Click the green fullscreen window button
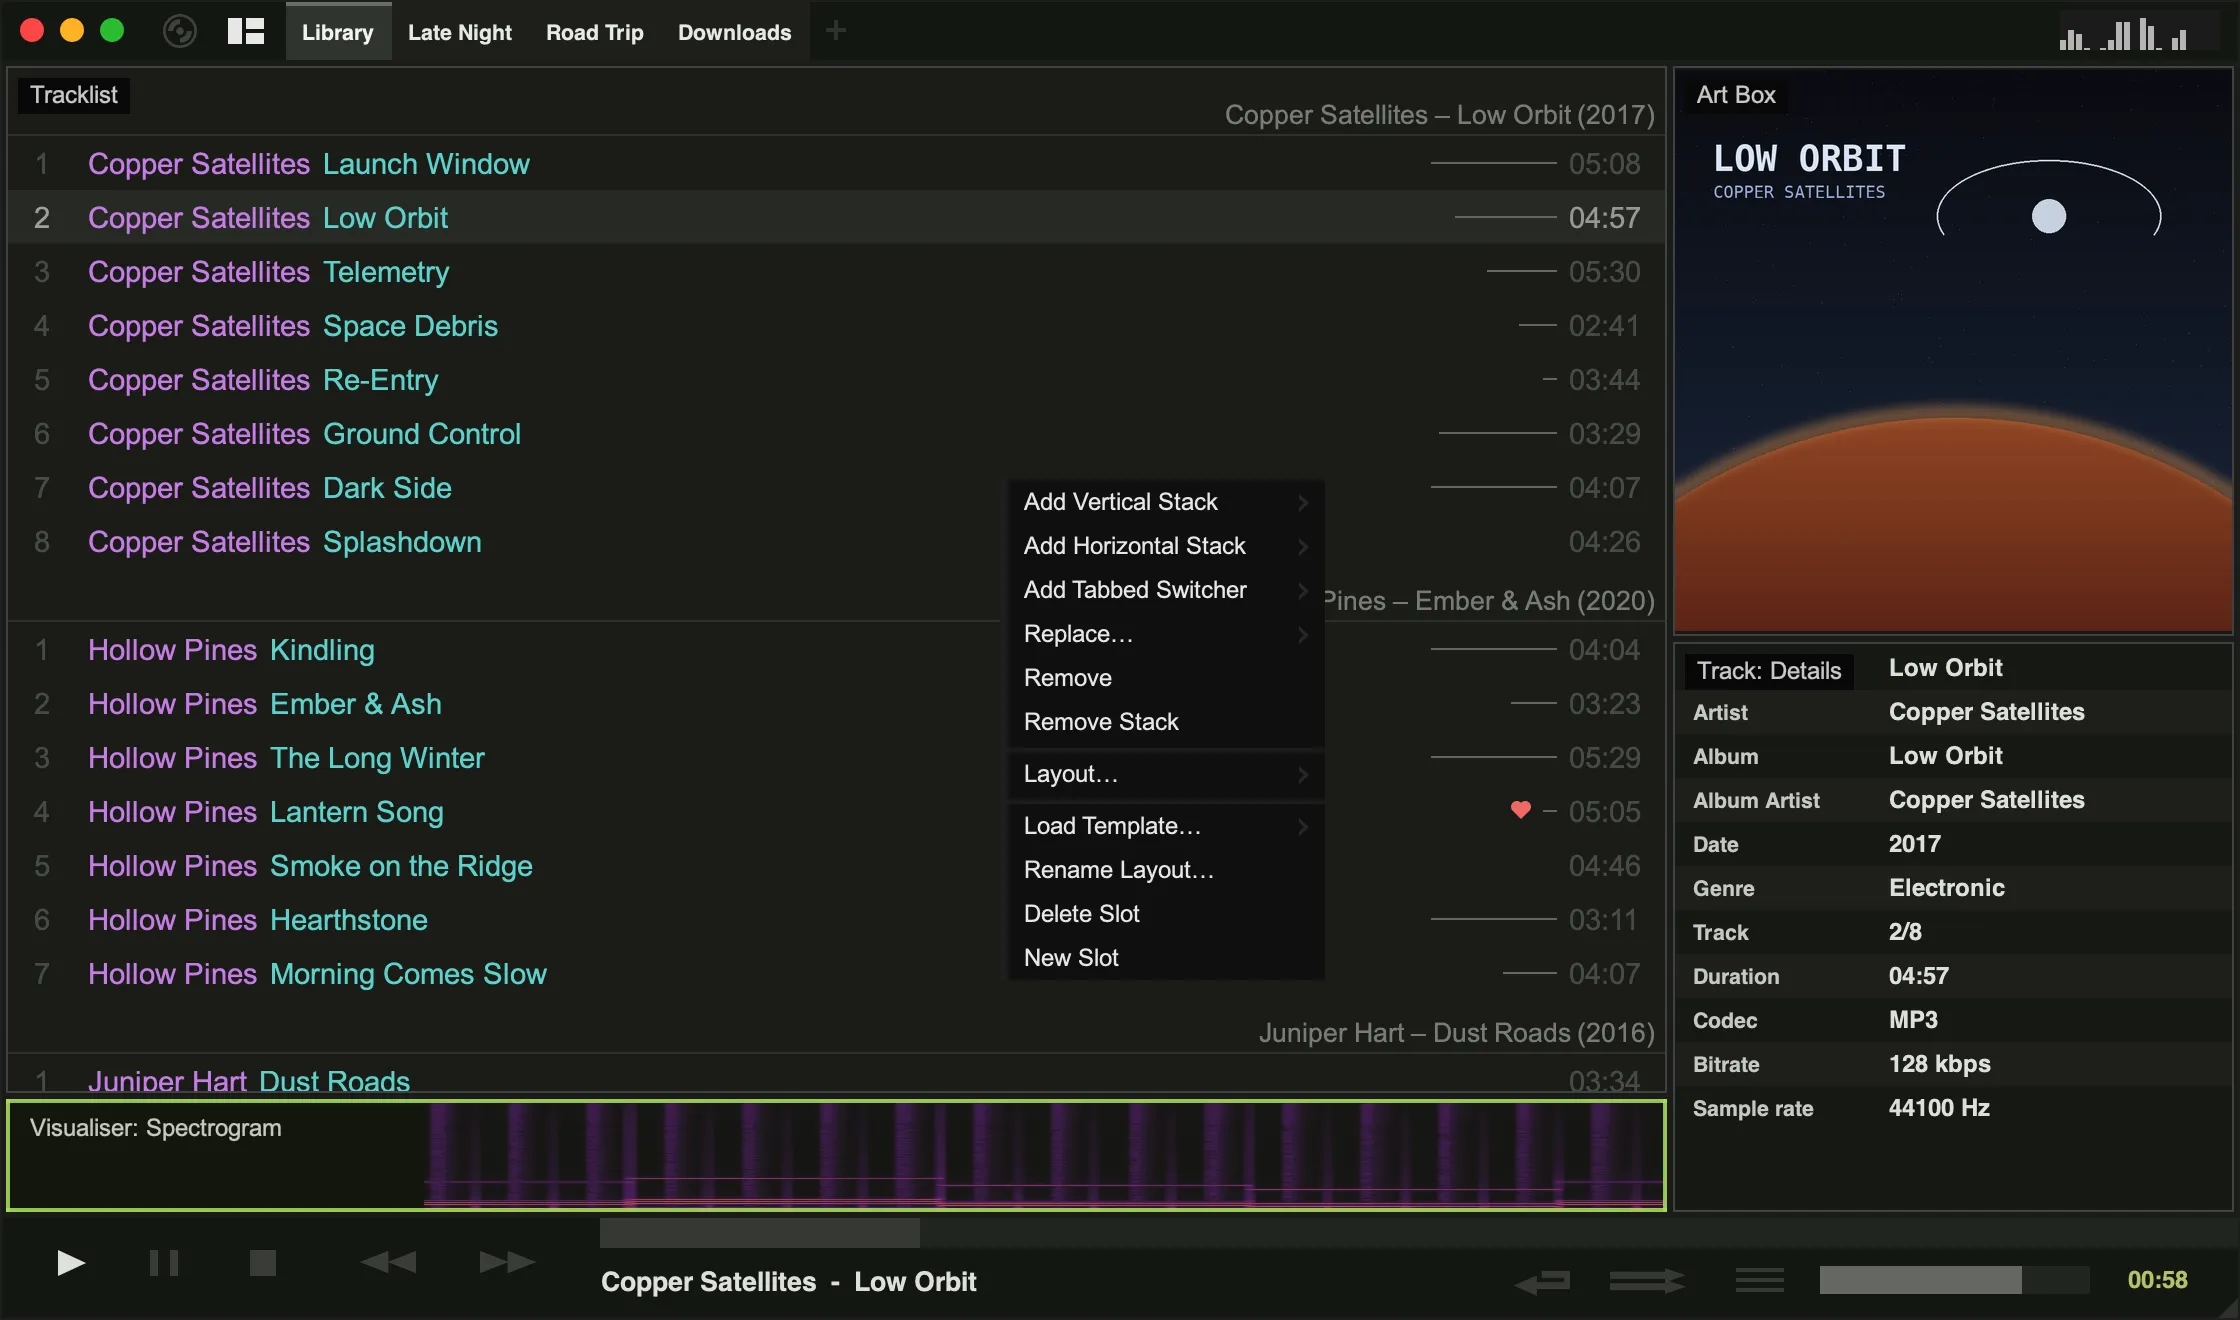The image size is (2240, 1320). tap(112, 31)
